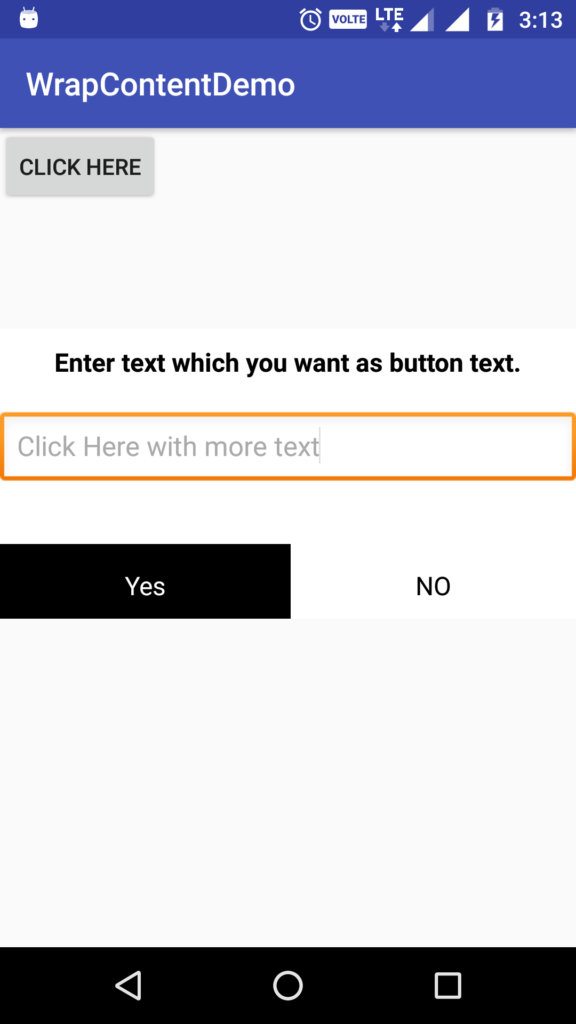Tap the VoLTE status bar indicator

[348, 20]
